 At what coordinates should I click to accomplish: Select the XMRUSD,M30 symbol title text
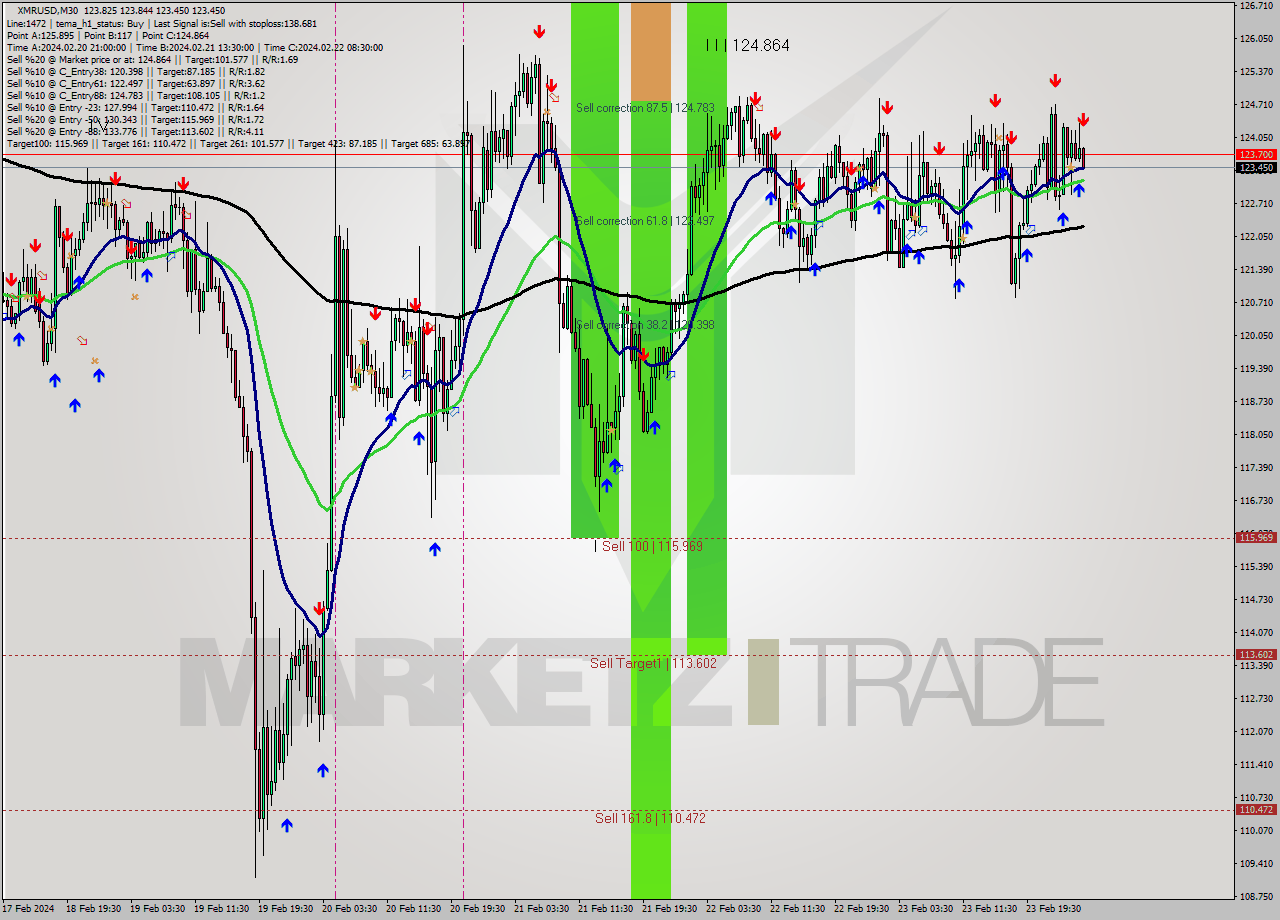click(x=48, y=10)
